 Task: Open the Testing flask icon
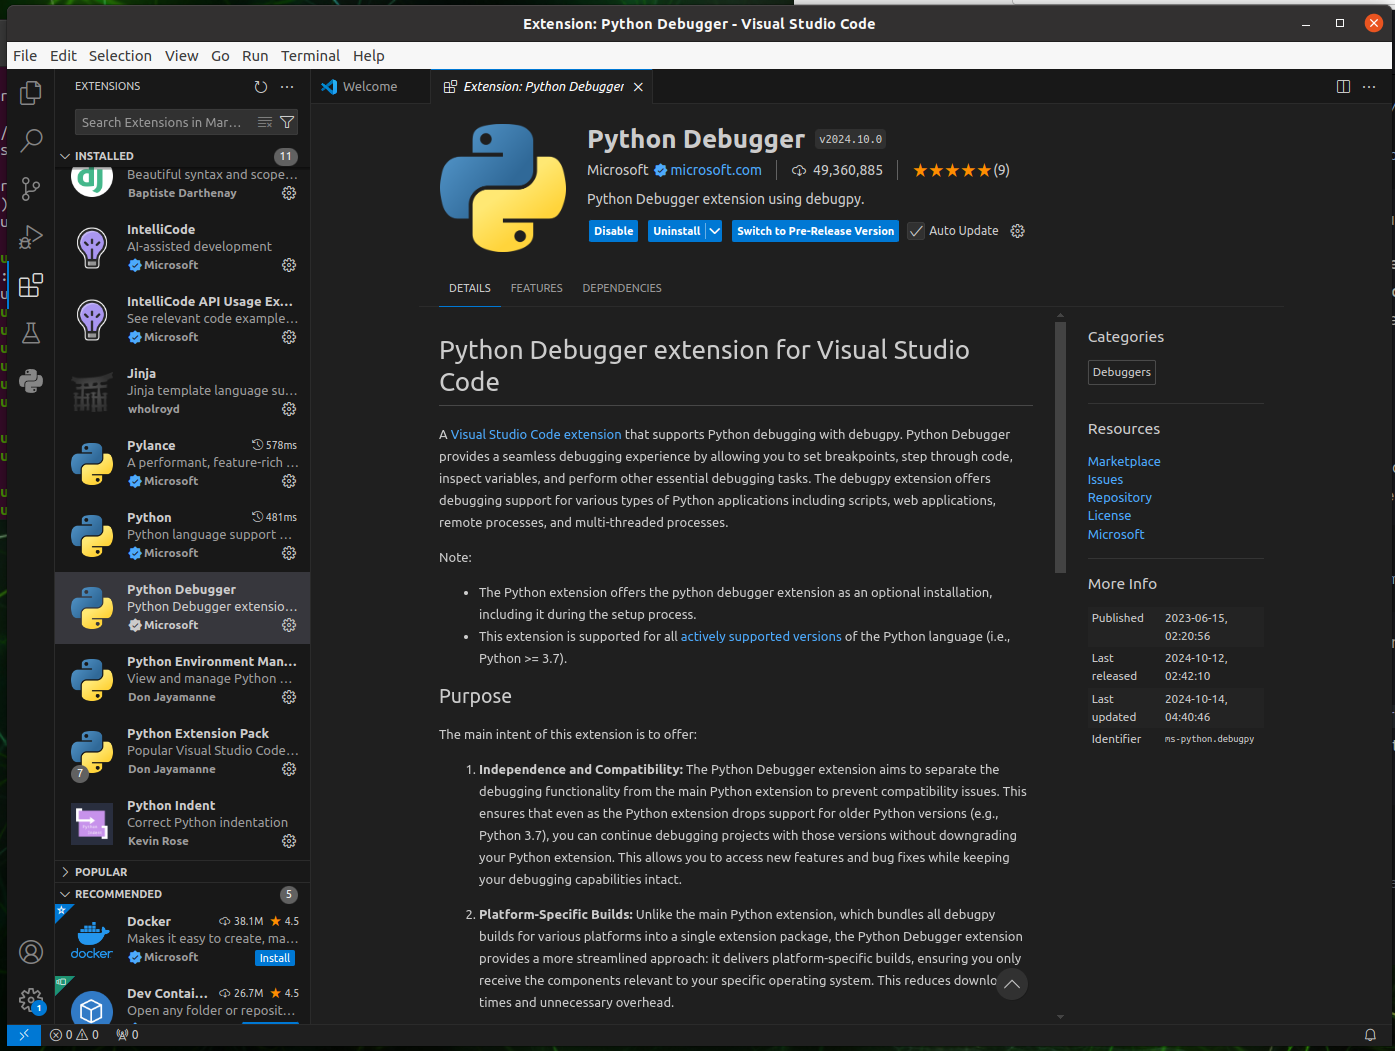tap(31, 333)
